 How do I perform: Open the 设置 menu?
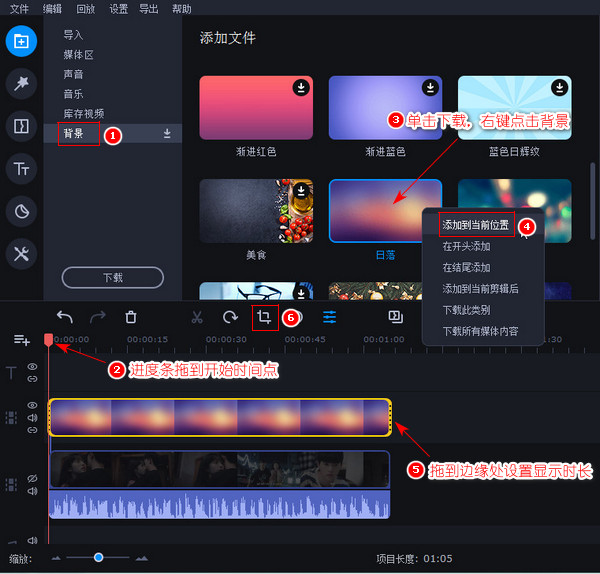click(119, 8)
